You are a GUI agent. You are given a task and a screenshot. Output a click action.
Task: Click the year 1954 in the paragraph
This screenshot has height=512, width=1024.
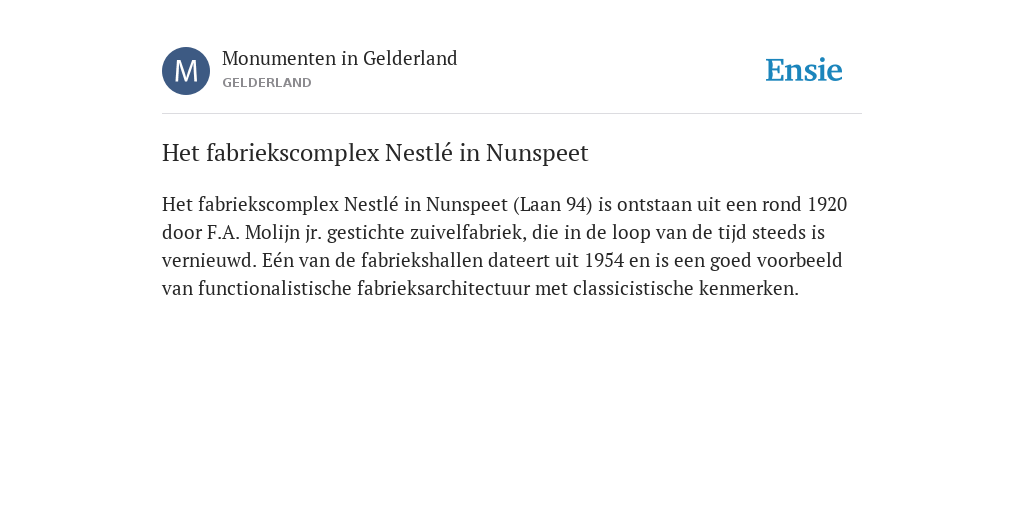(604, 261)
